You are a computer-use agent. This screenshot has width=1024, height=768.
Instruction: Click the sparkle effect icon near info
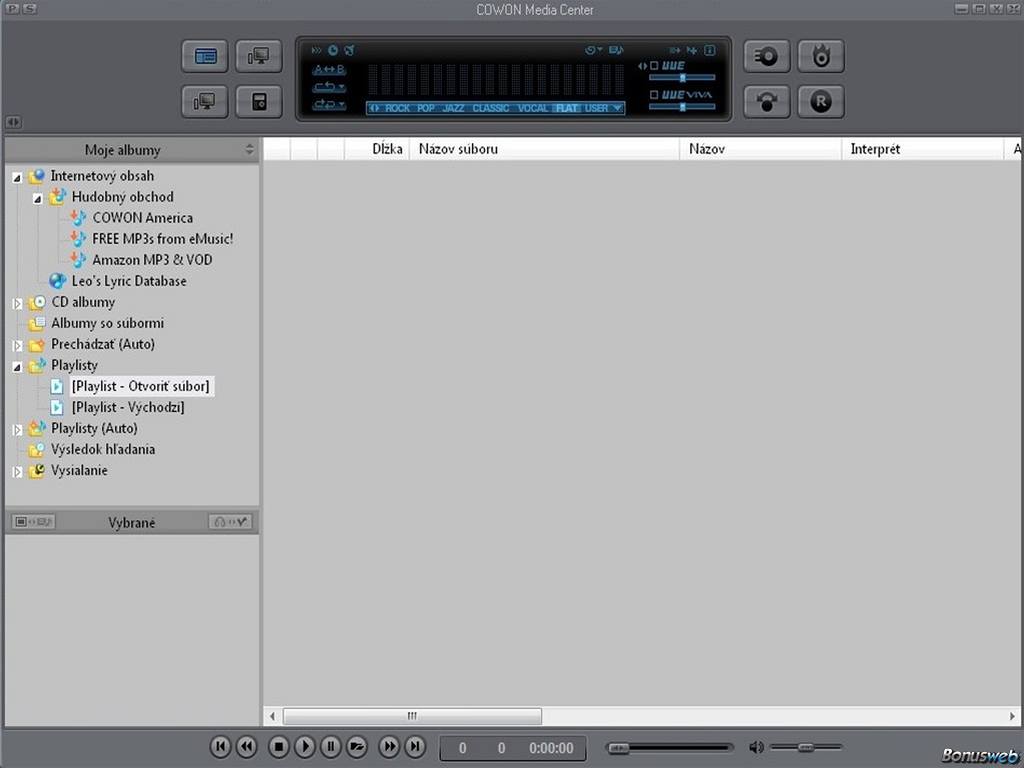tap(692, 50)
